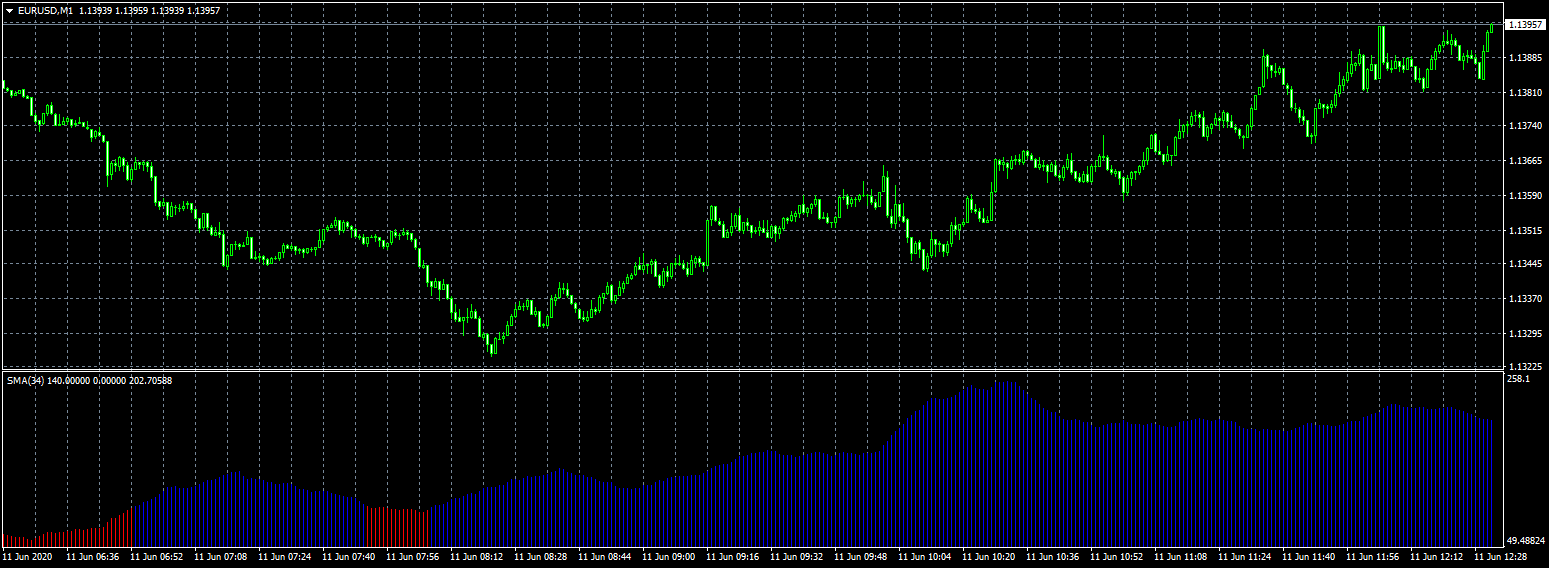Click the OHLC values 1.13939 1.13959 text
1549x568 pixels.
click(115, 10)
